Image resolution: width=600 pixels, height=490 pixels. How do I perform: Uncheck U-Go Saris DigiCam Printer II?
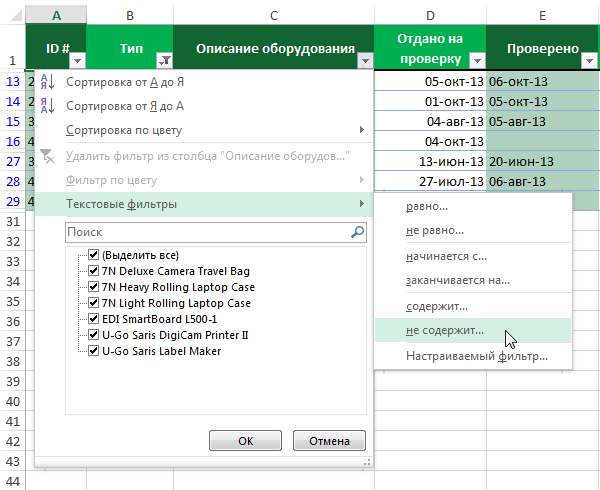click(93, 335)
